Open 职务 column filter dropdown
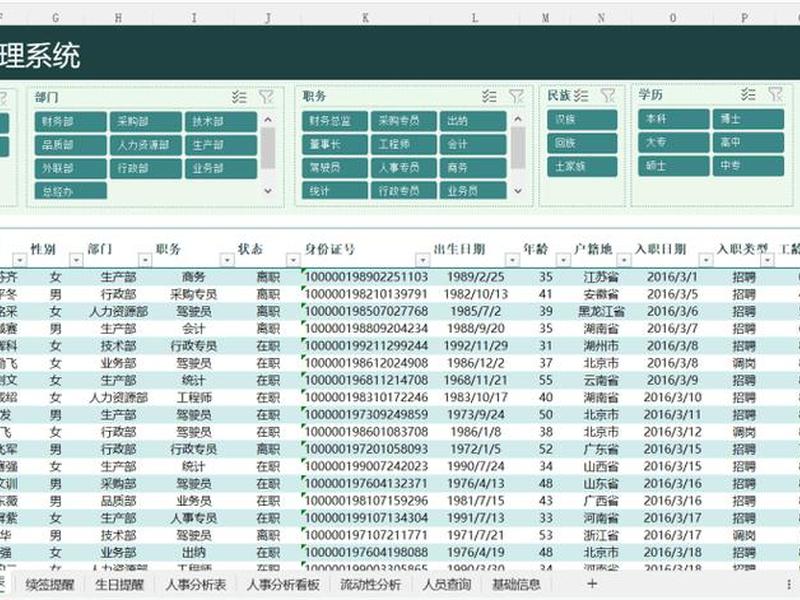 [x=227, y=260]
